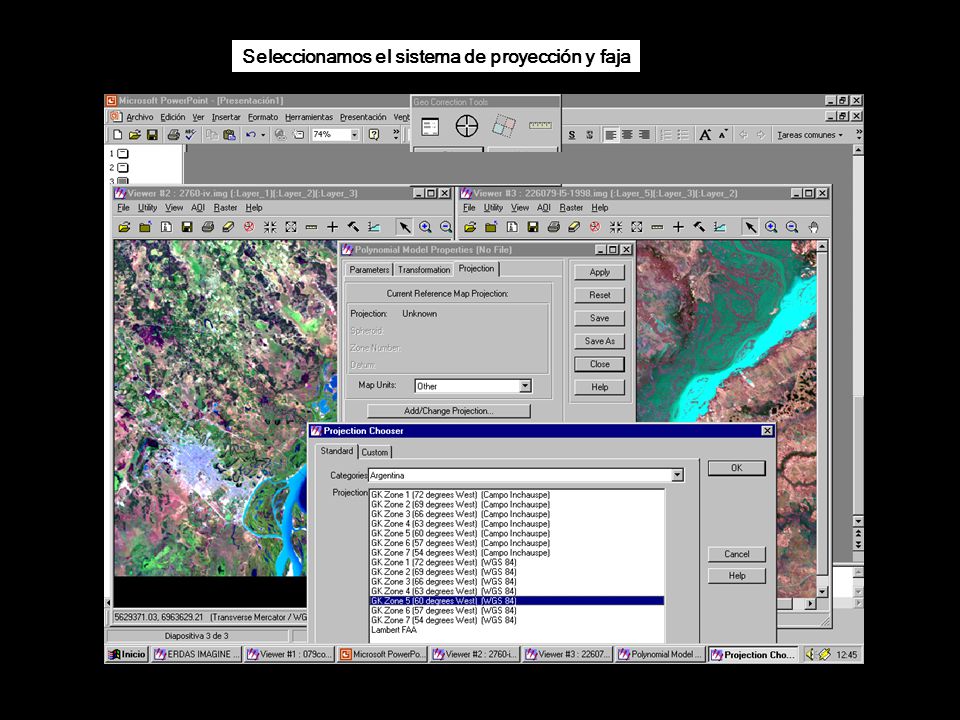Open the Herramientas menu in PowerPoint
Viewport: 960px width, 720px height.
(309, 117)
